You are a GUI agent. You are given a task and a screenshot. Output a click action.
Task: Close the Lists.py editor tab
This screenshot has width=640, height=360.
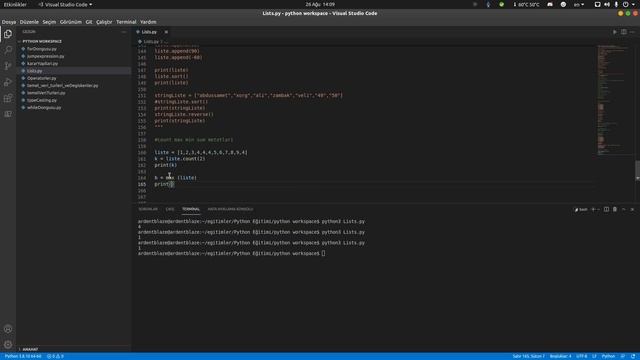point(166,32)
